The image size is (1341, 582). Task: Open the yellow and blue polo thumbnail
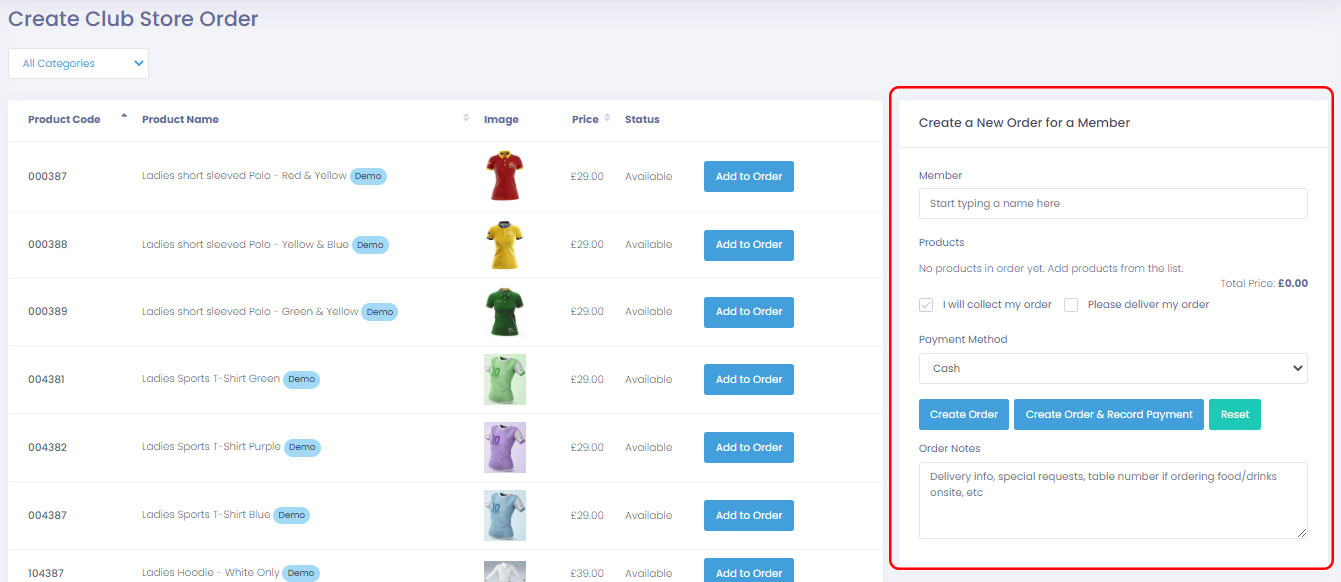click(503, 244)
